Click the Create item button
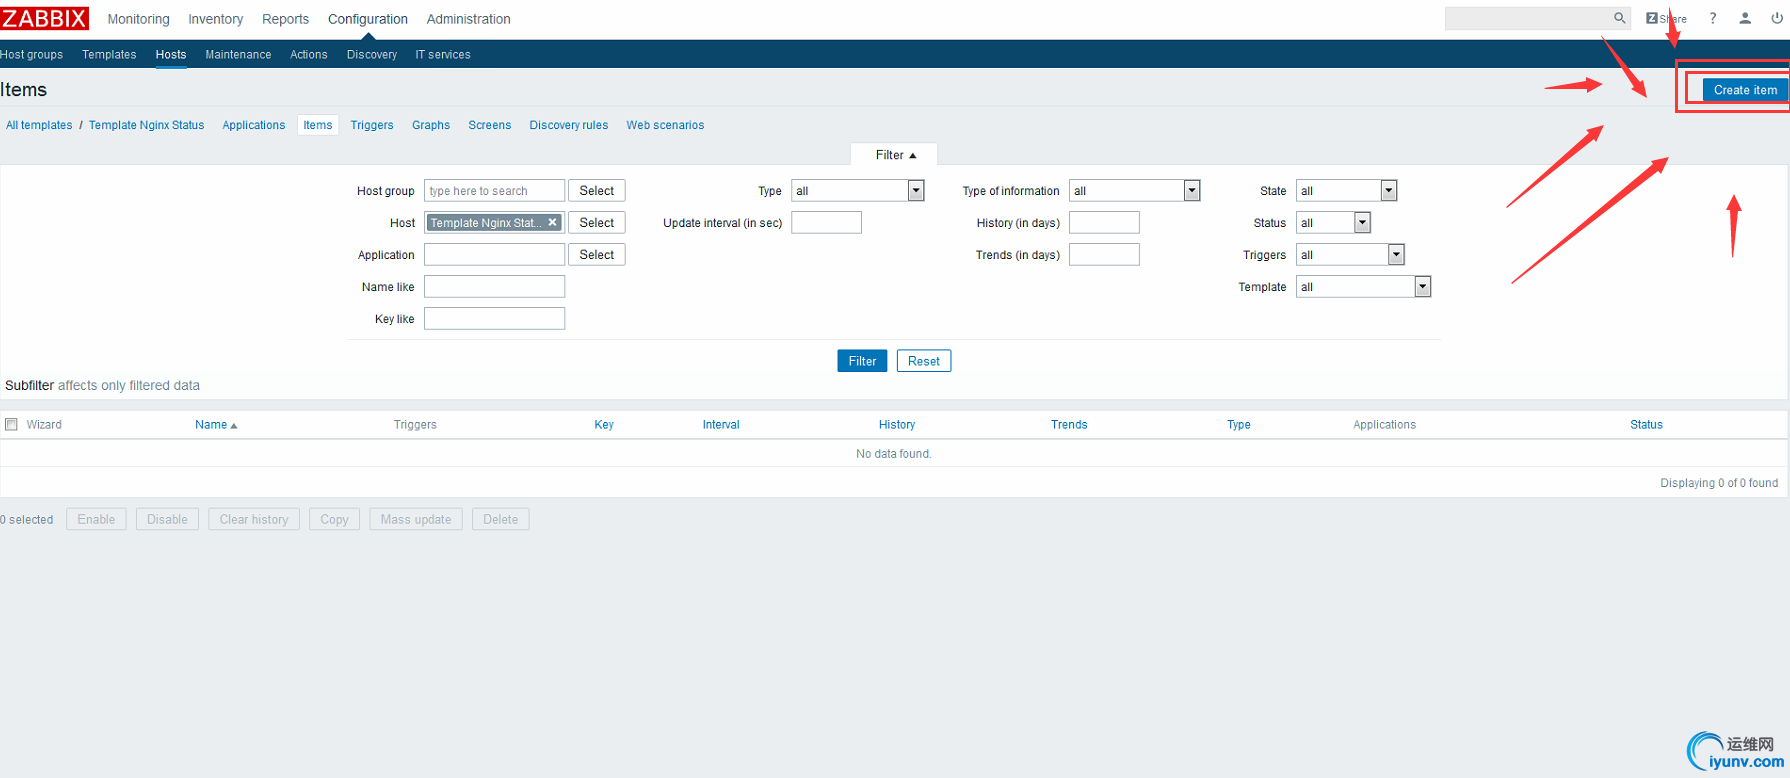This screenshot has width=1790, height=778. tap(1745, 90)
